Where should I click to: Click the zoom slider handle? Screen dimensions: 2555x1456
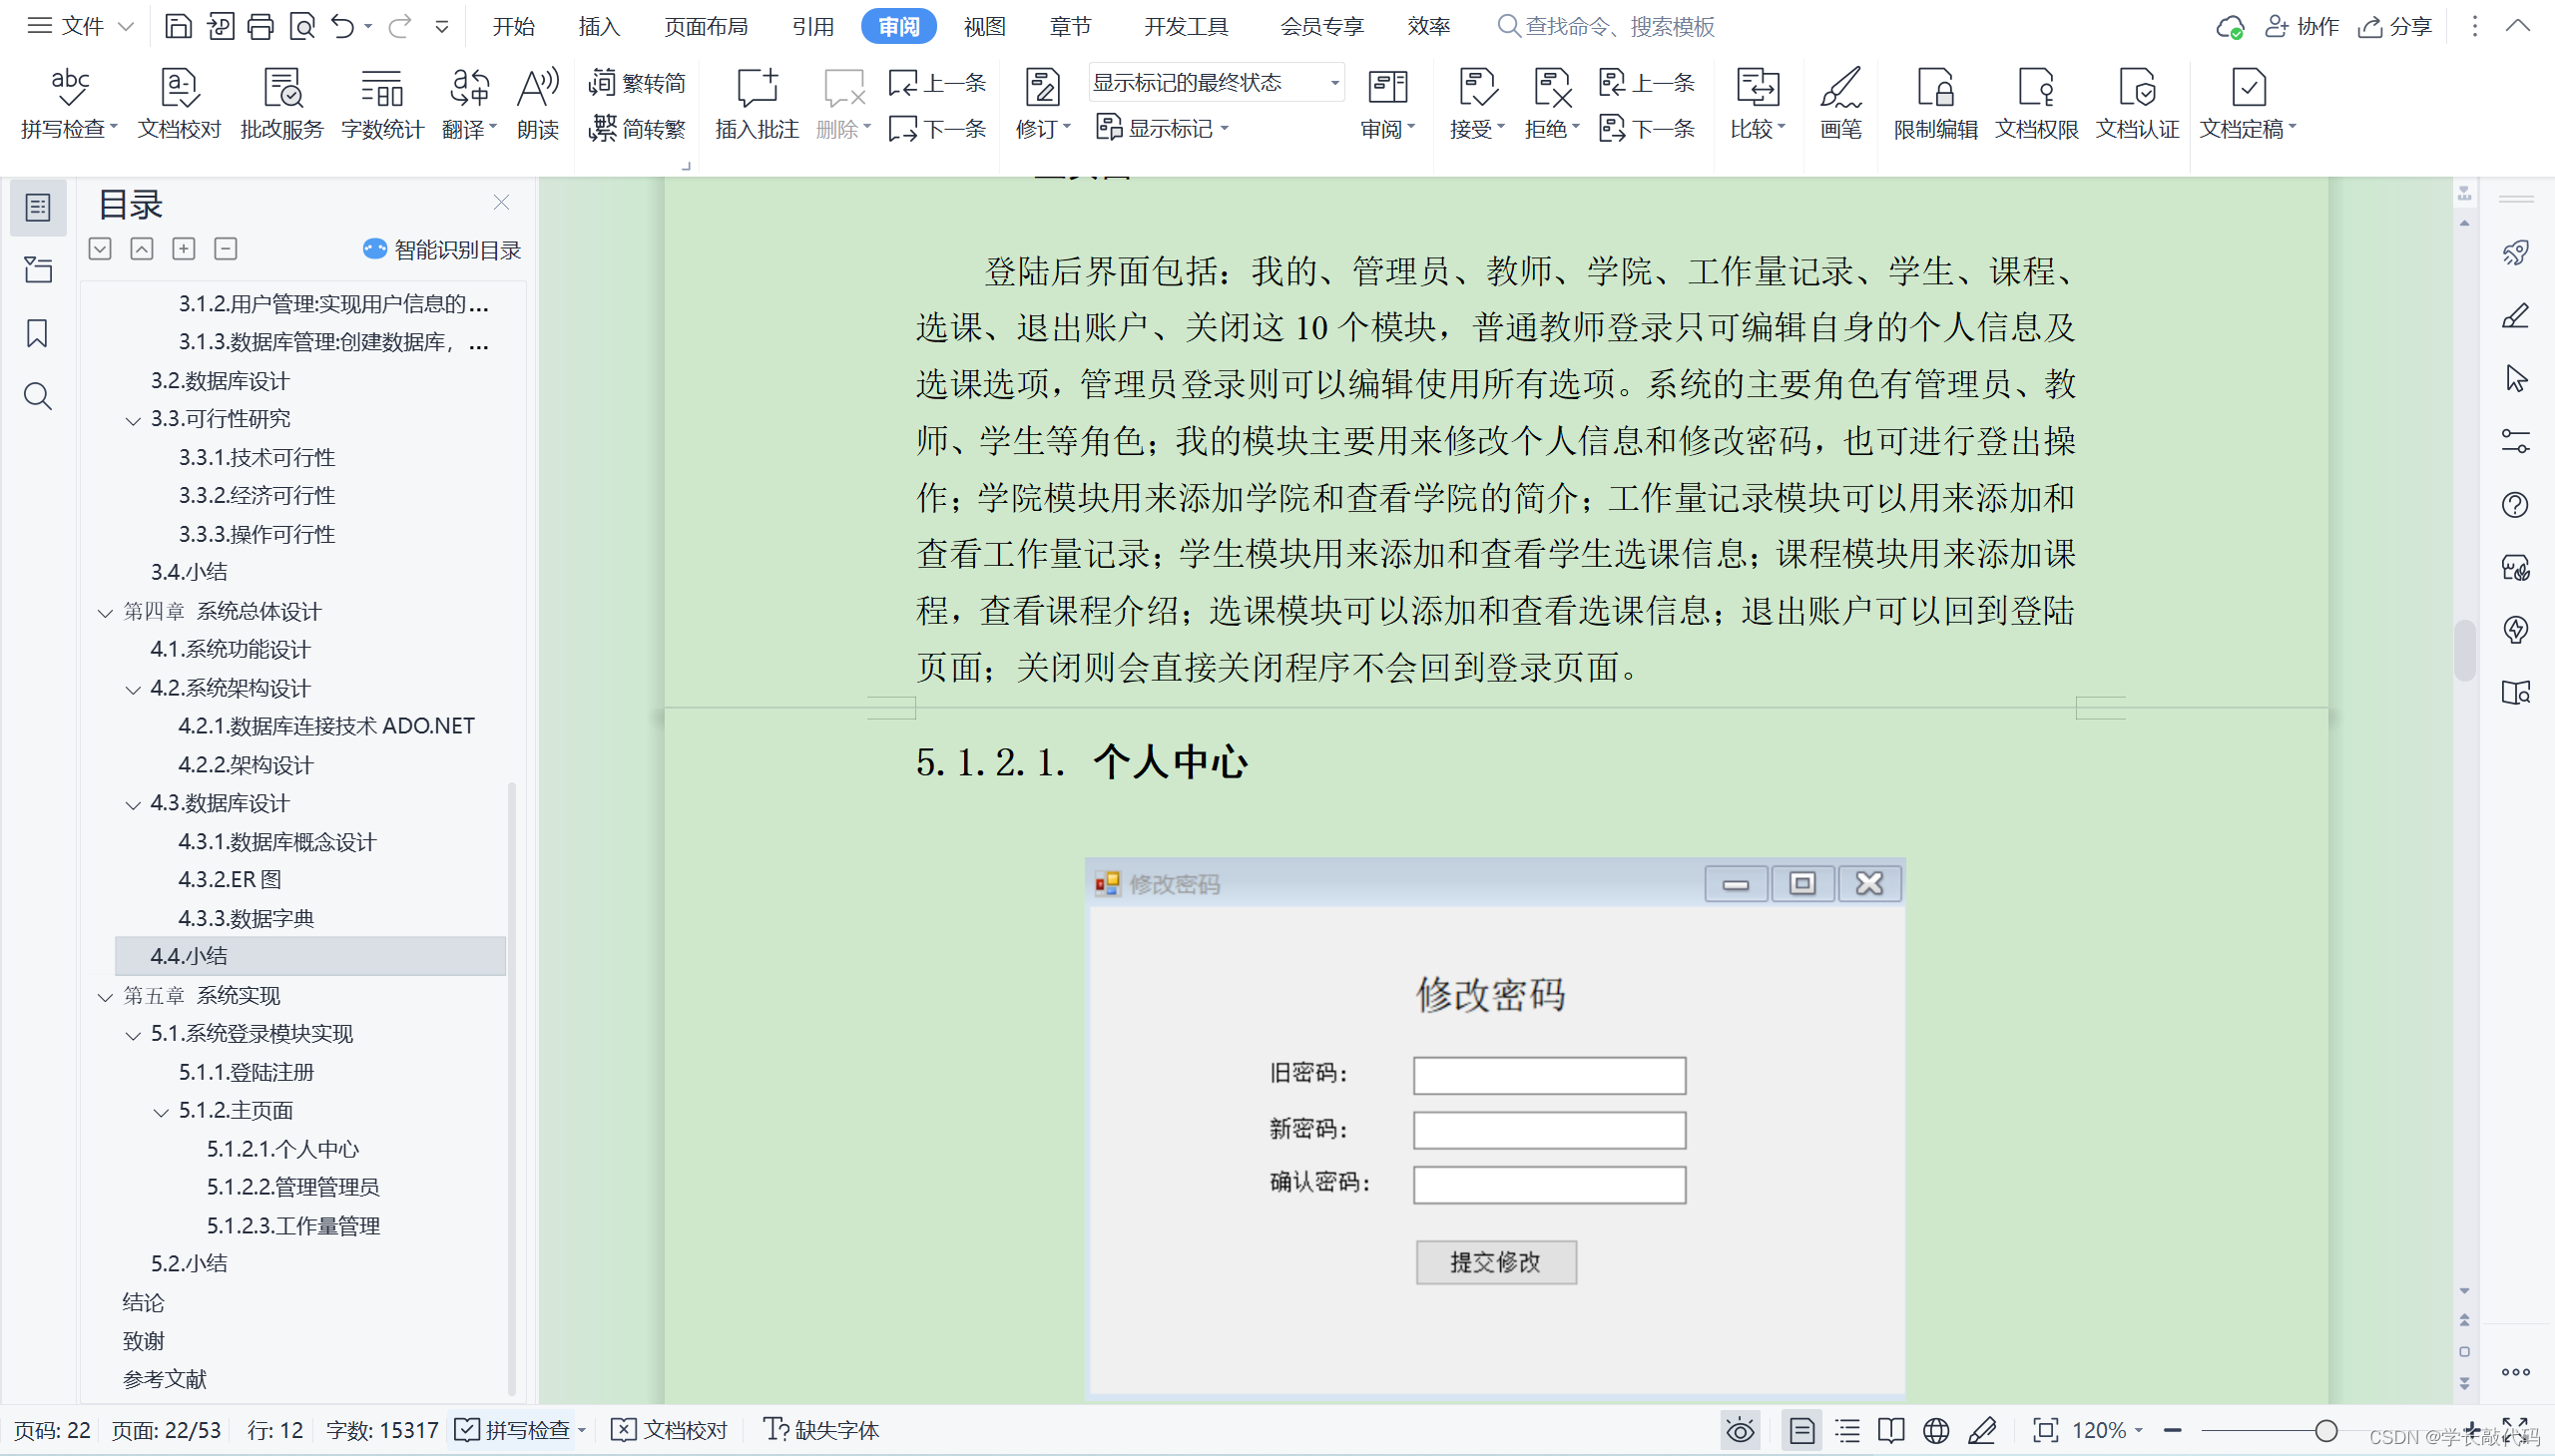[2326, 1431]
